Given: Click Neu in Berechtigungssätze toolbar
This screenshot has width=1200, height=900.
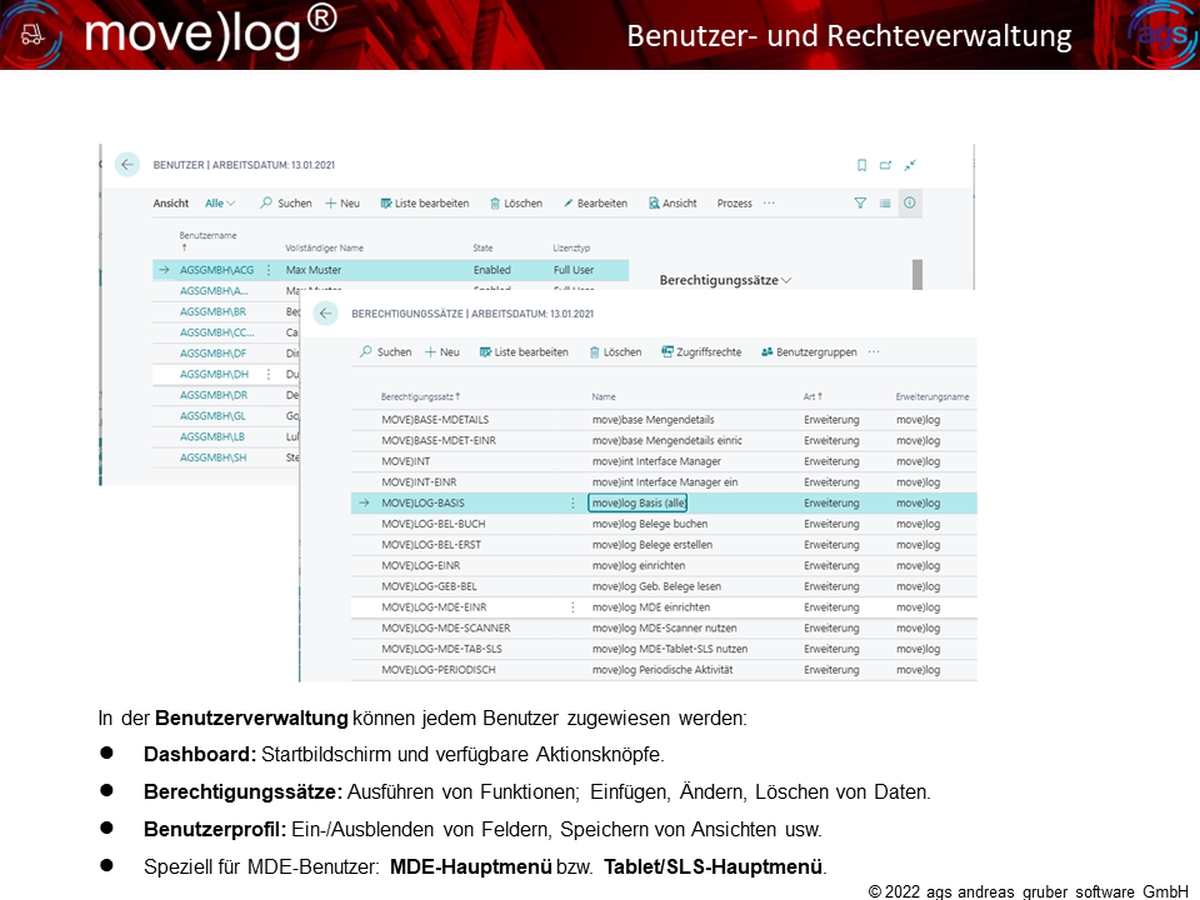Looking at the screenshot, I should [442, 352].
